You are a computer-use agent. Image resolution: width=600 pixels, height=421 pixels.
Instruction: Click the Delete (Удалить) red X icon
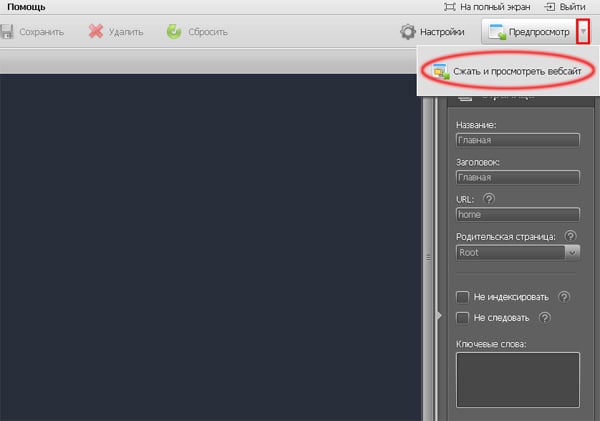(x=96, y=31)
